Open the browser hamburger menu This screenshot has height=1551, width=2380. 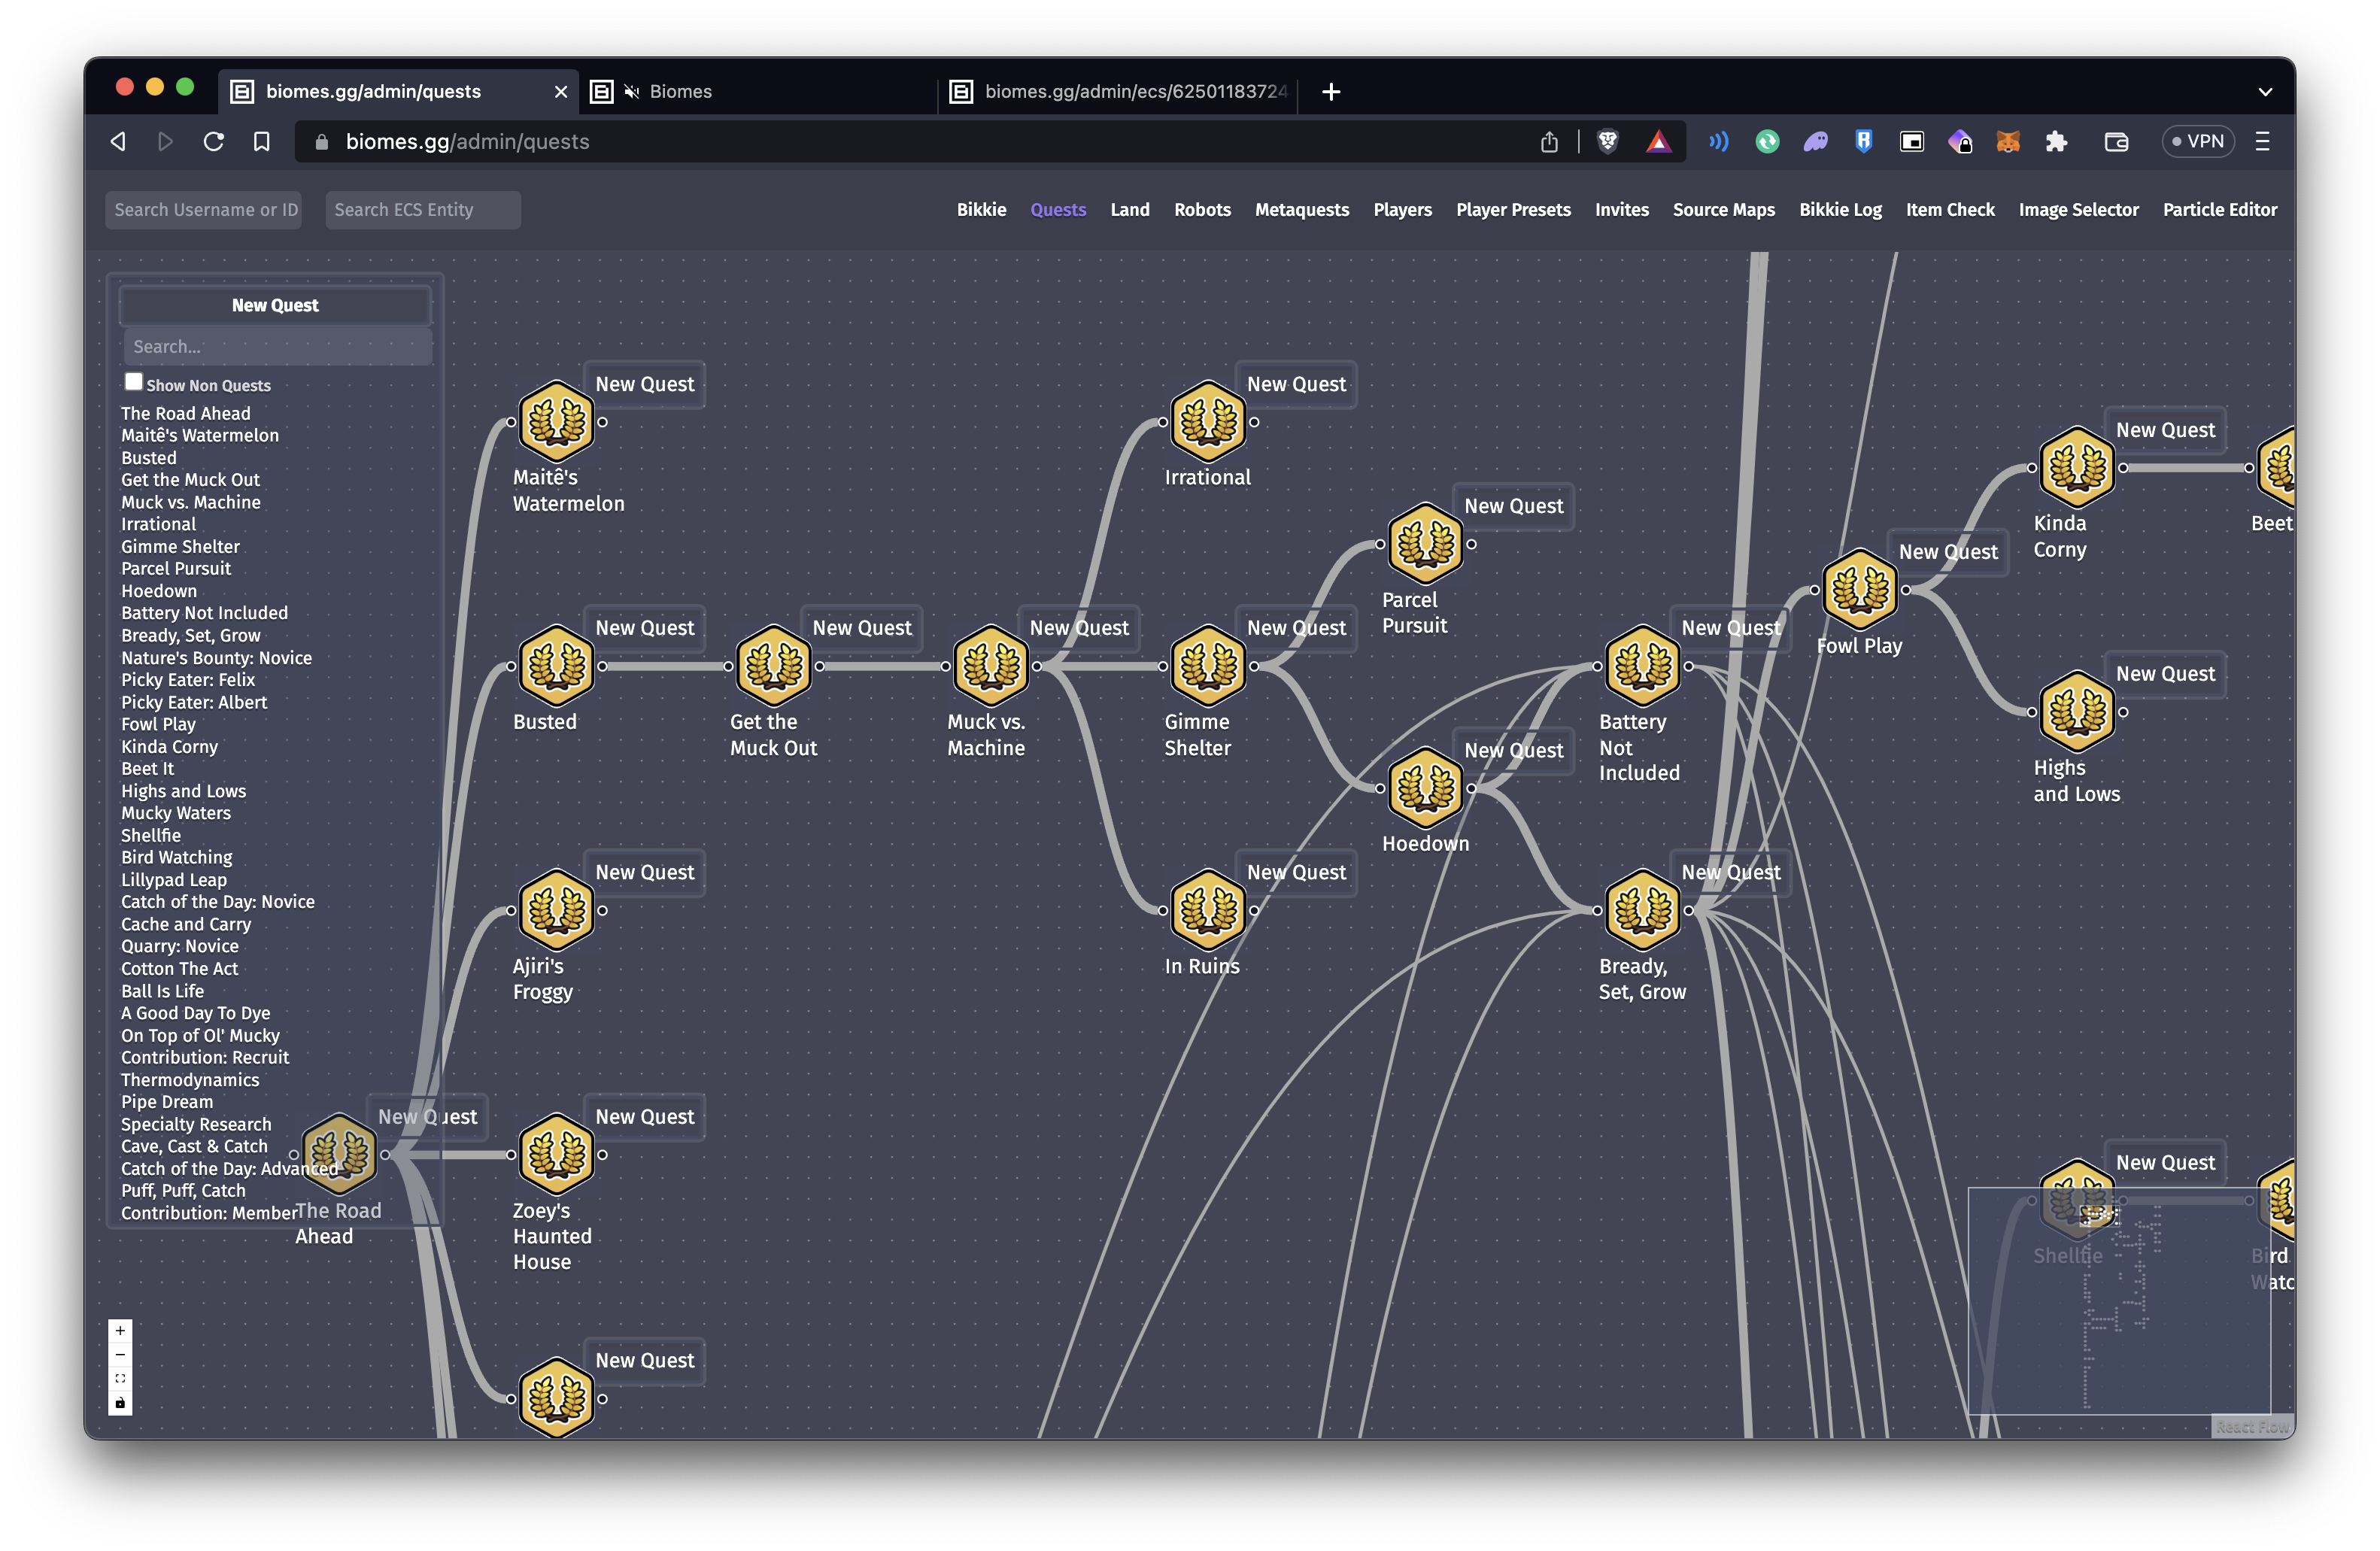[x=2262, y=142]
